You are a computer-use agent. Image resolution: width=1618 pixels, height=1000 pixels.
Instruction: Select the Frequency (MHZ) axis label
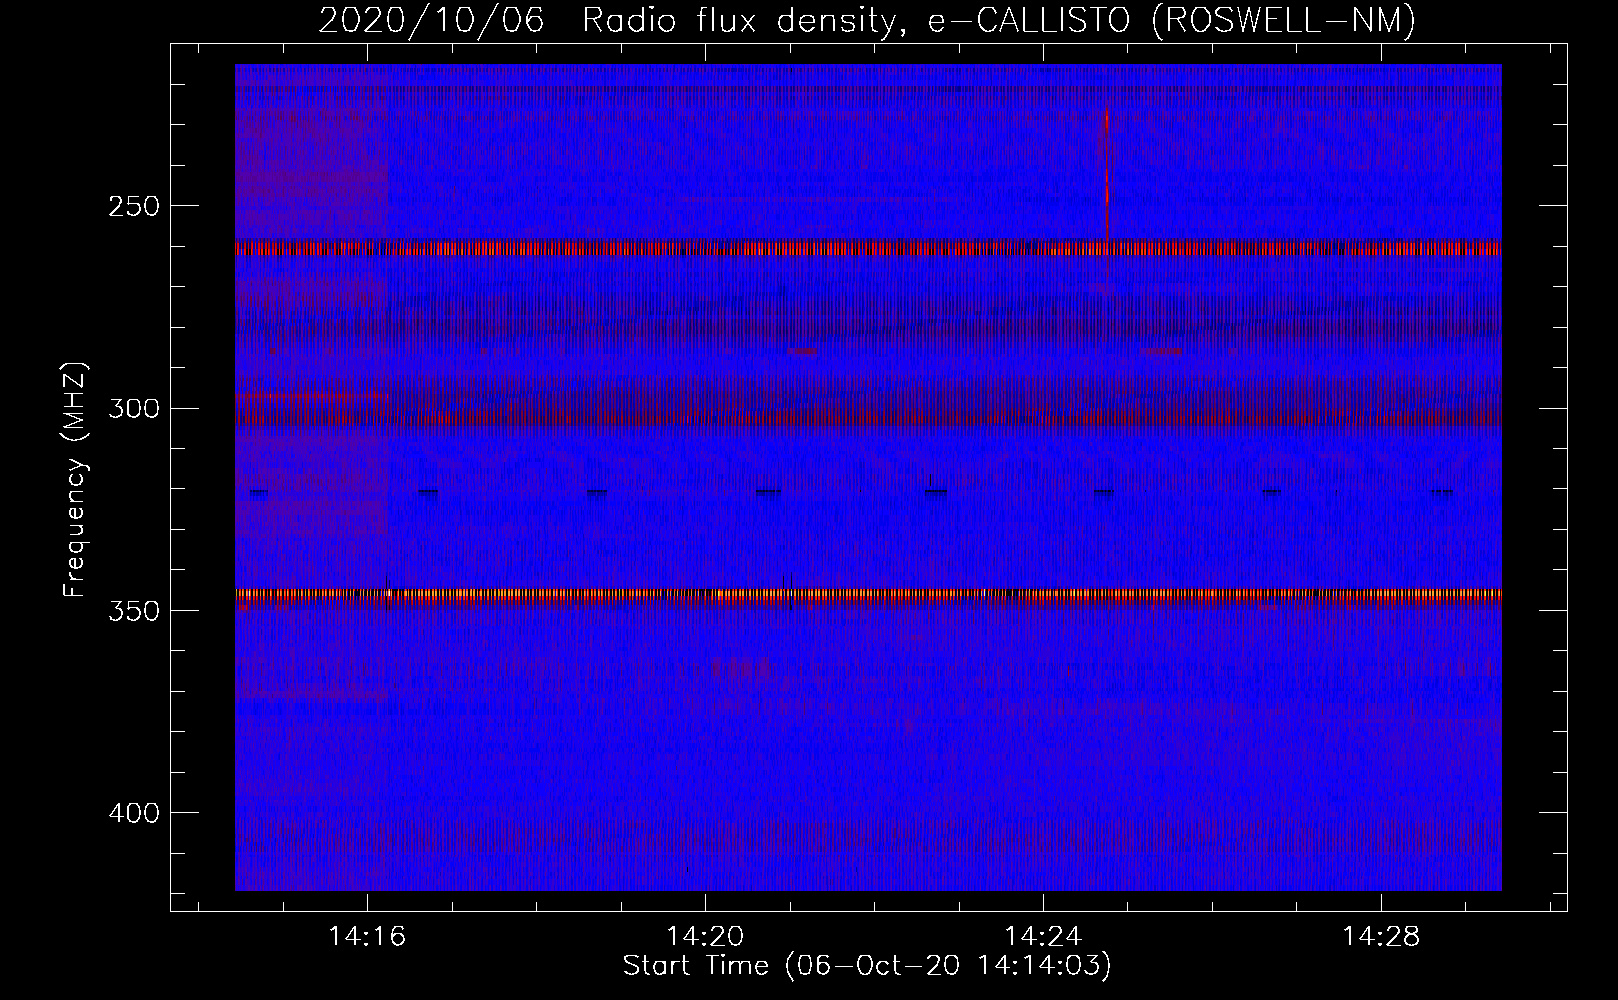75,480
